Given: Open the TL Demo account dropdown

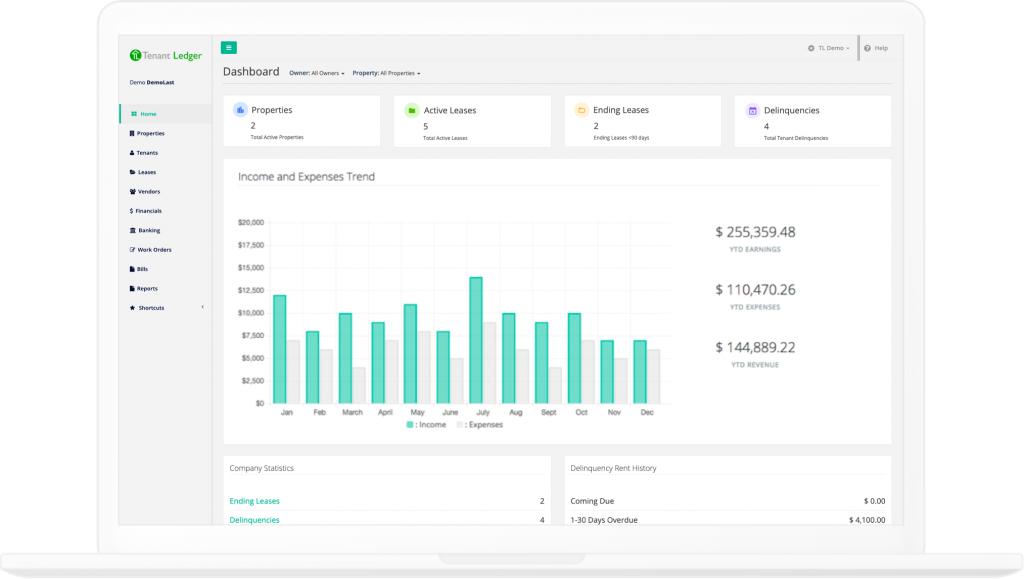Looking at the screenshot, I should pyautogui.click(x=827, y=47).
